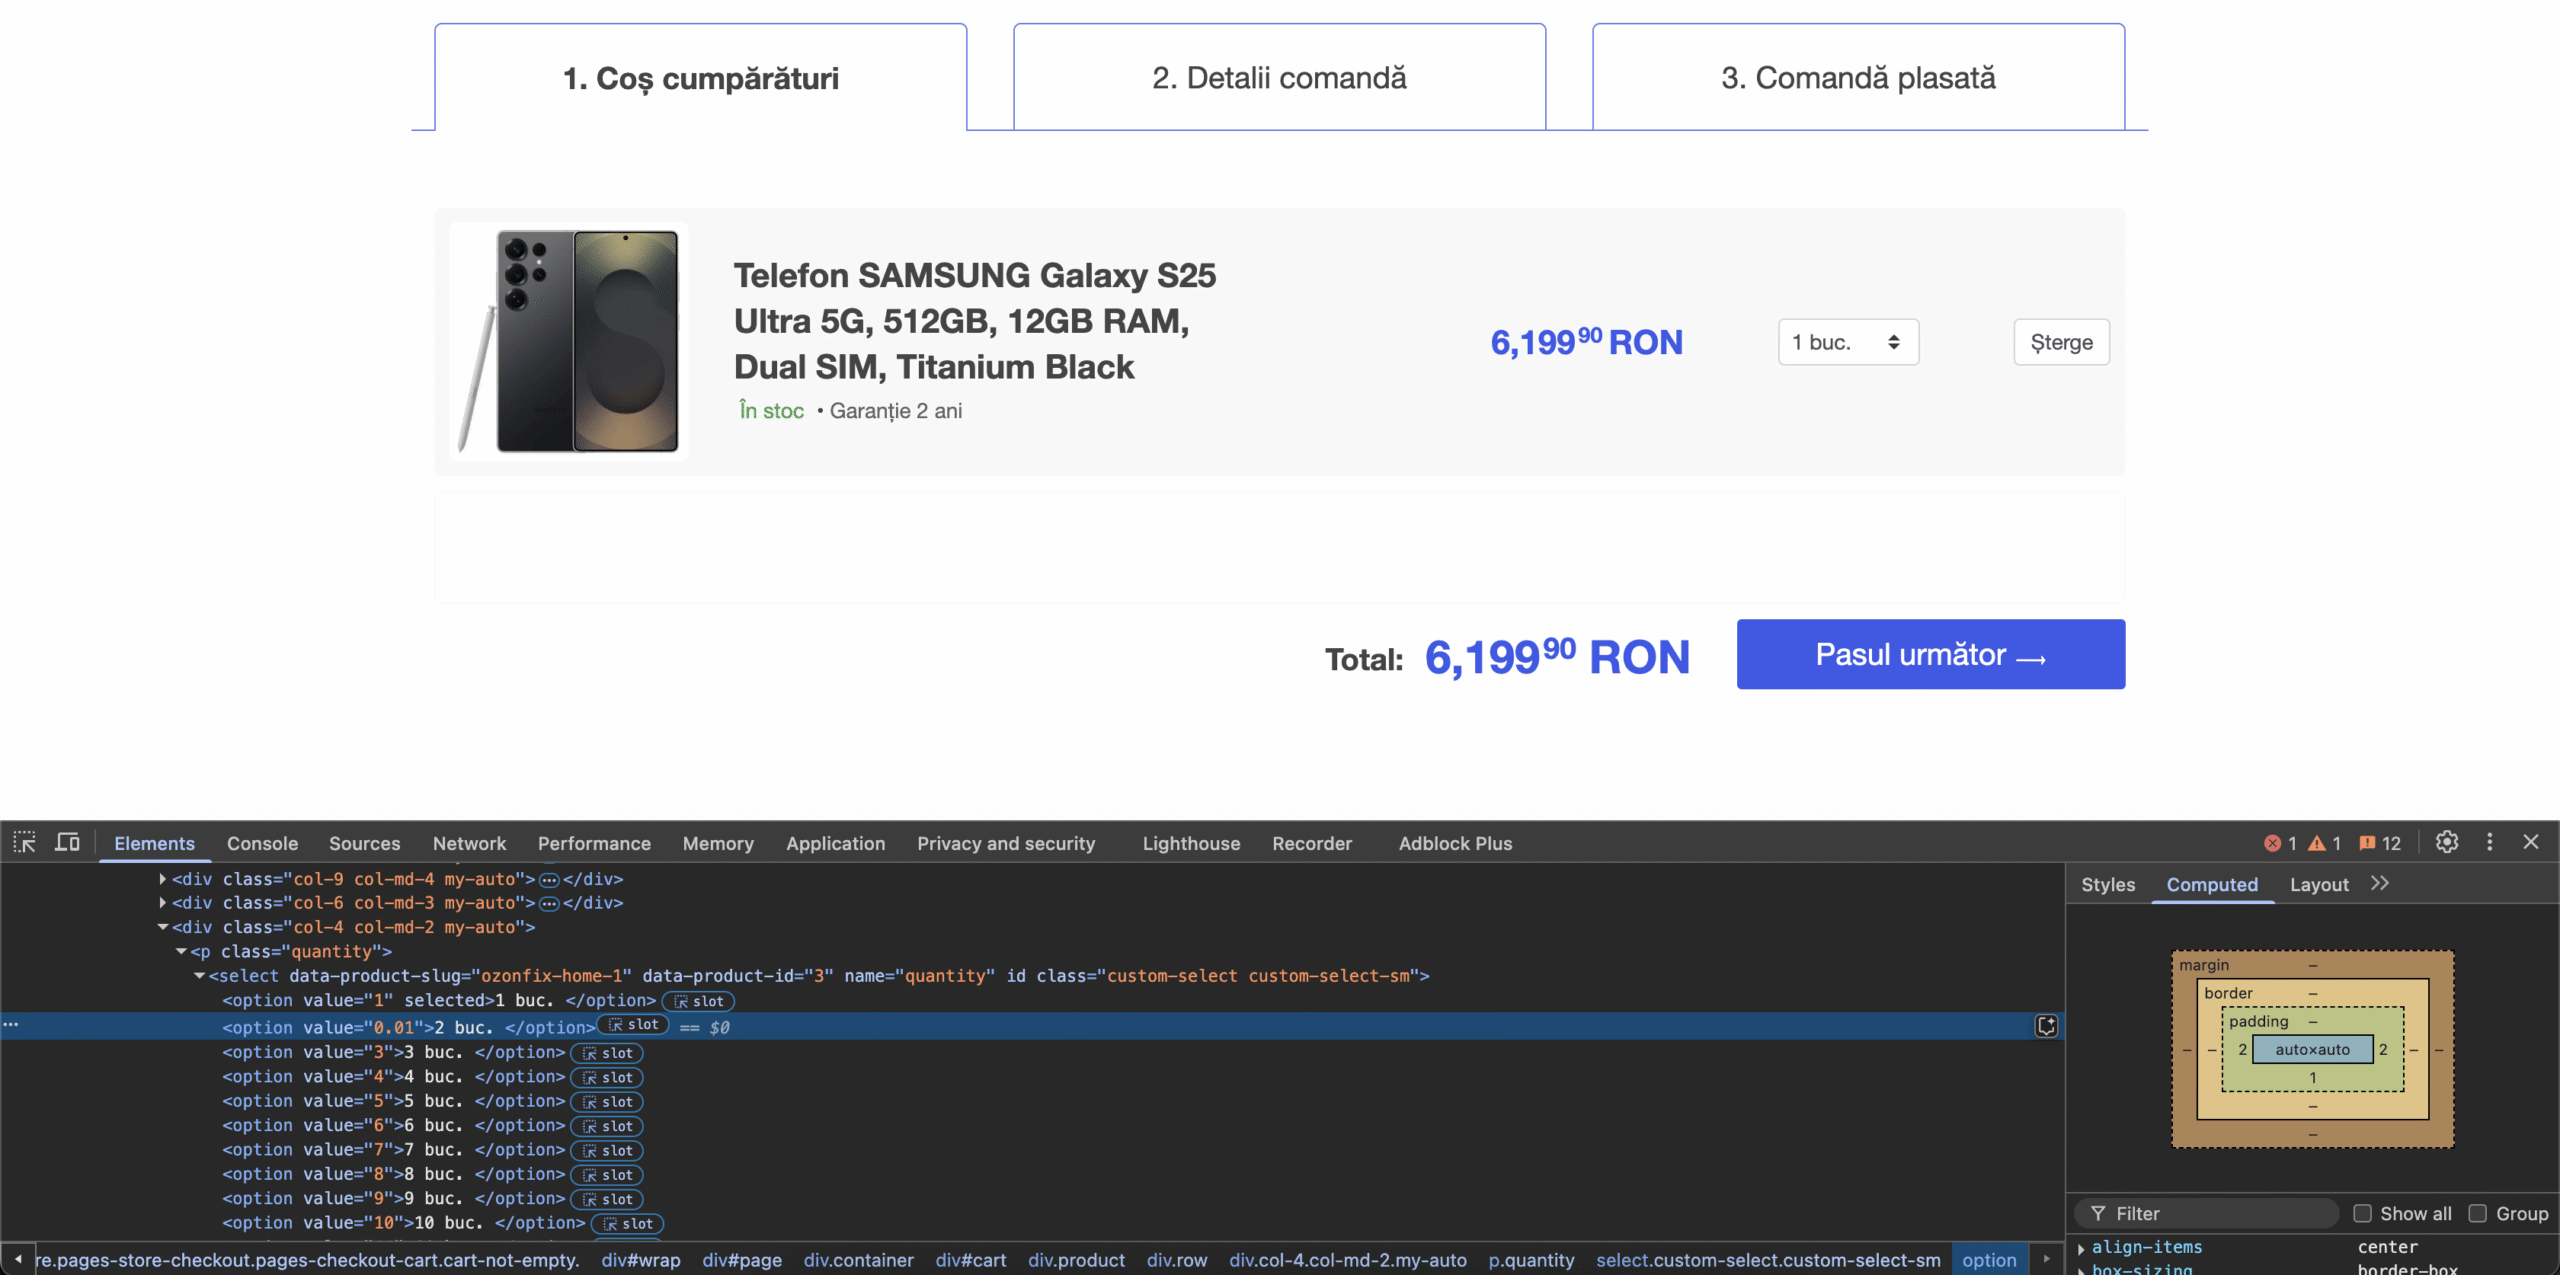Open the Sources tab

coord(365,844)
